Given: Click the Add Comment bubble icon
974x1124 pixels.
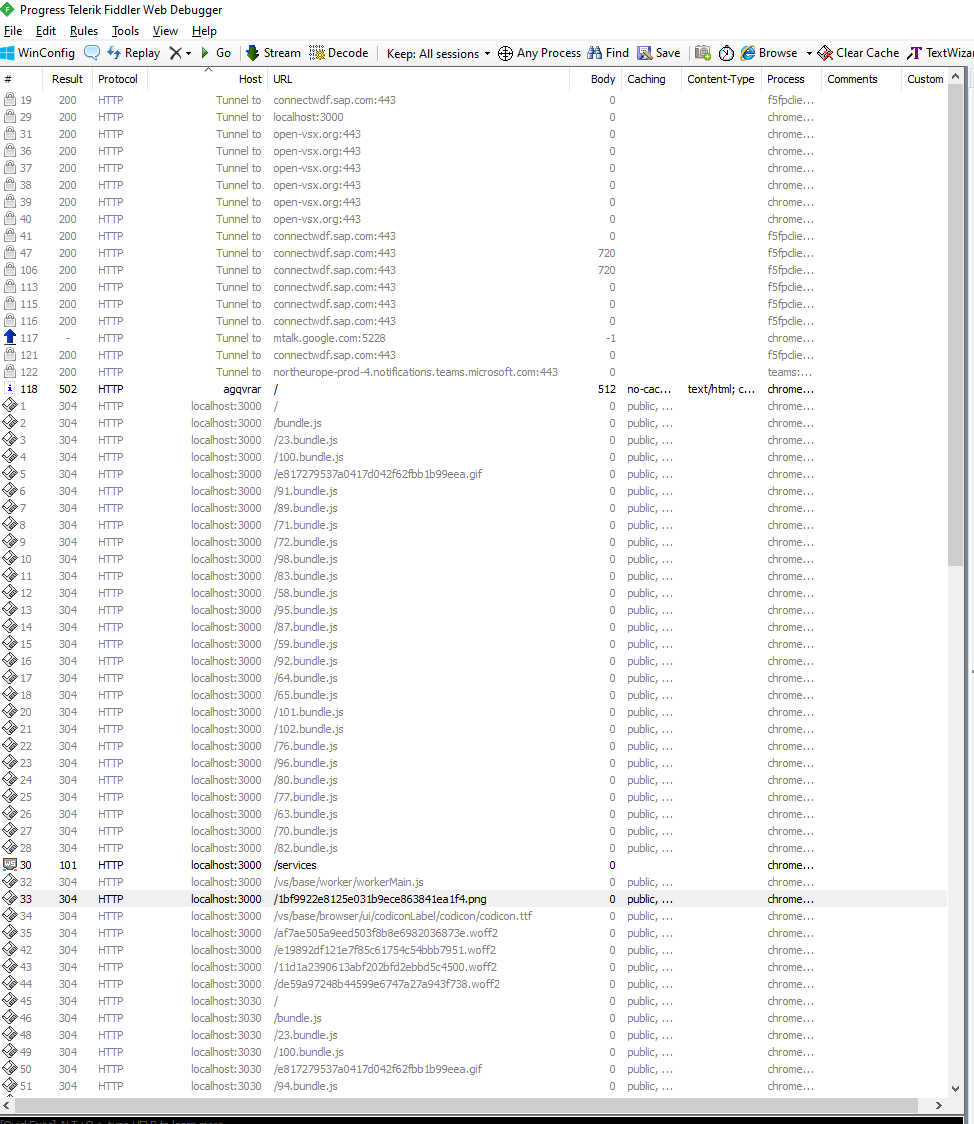Looking at the screenshot, I should tap(91, 52).
